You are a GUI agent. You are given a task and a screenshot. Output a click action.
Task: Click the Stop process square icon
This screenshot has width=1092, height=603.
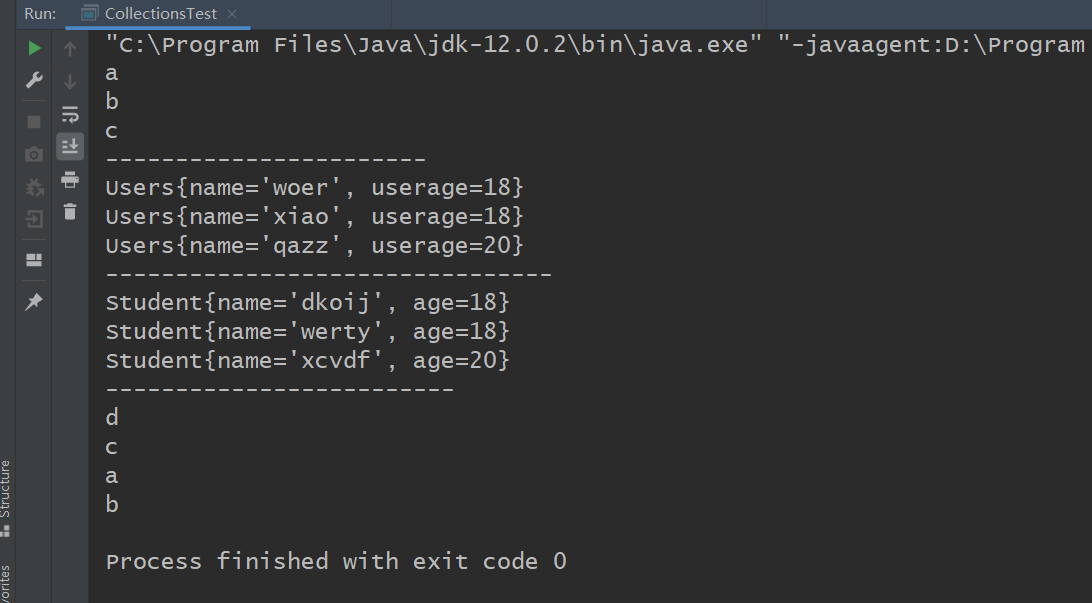(34, 122)
